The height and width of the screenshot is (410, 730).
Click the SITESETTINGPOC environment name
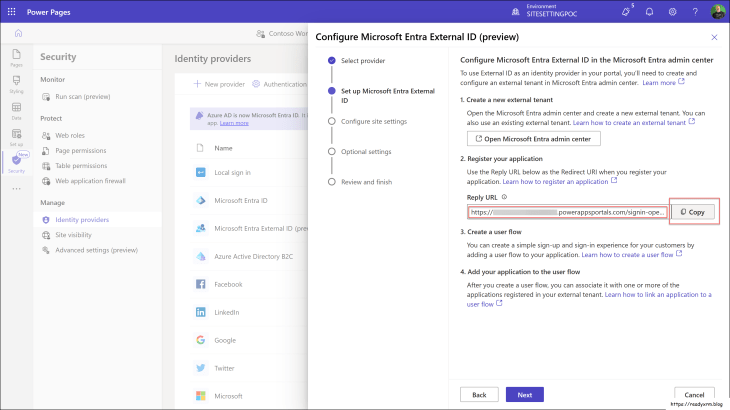click(x=552, y=14)
